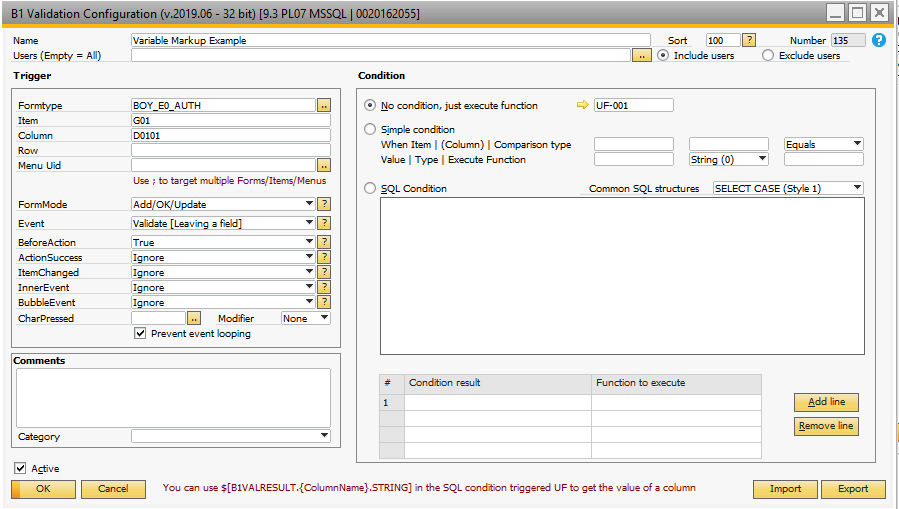
Task: Click the Simple condition Execute Function field
Action: click(824, 159)
